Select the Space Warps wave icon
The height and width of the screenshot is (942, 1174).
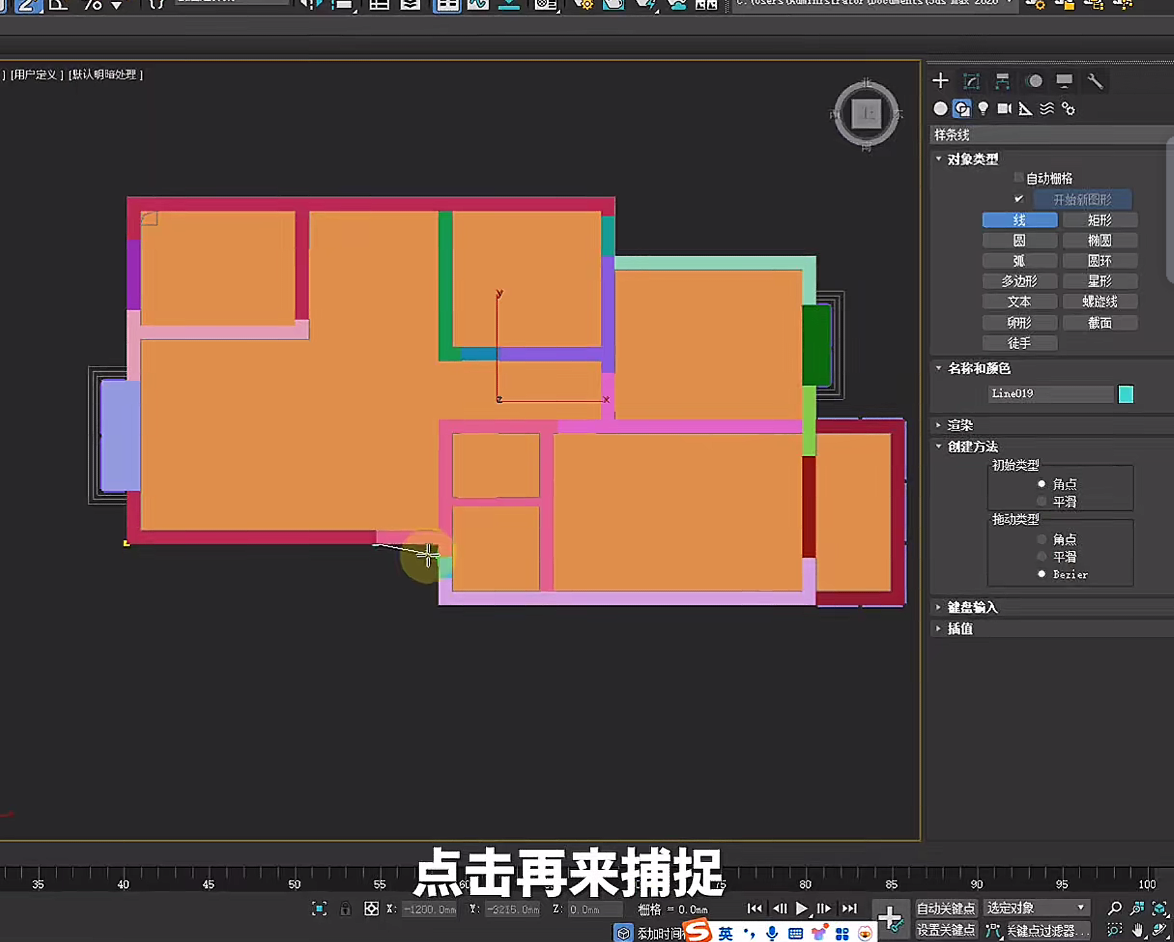(1047, 109)
